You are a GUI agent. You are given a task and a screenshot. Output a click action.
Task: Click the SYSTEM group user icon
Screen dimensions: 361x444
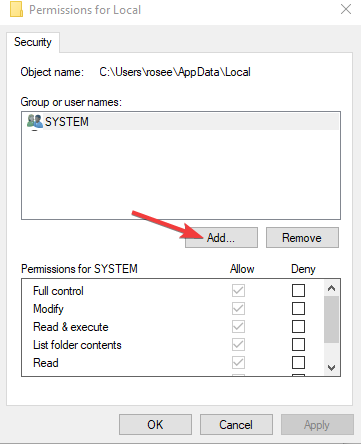pyautogui.click(x=35, y=121)
